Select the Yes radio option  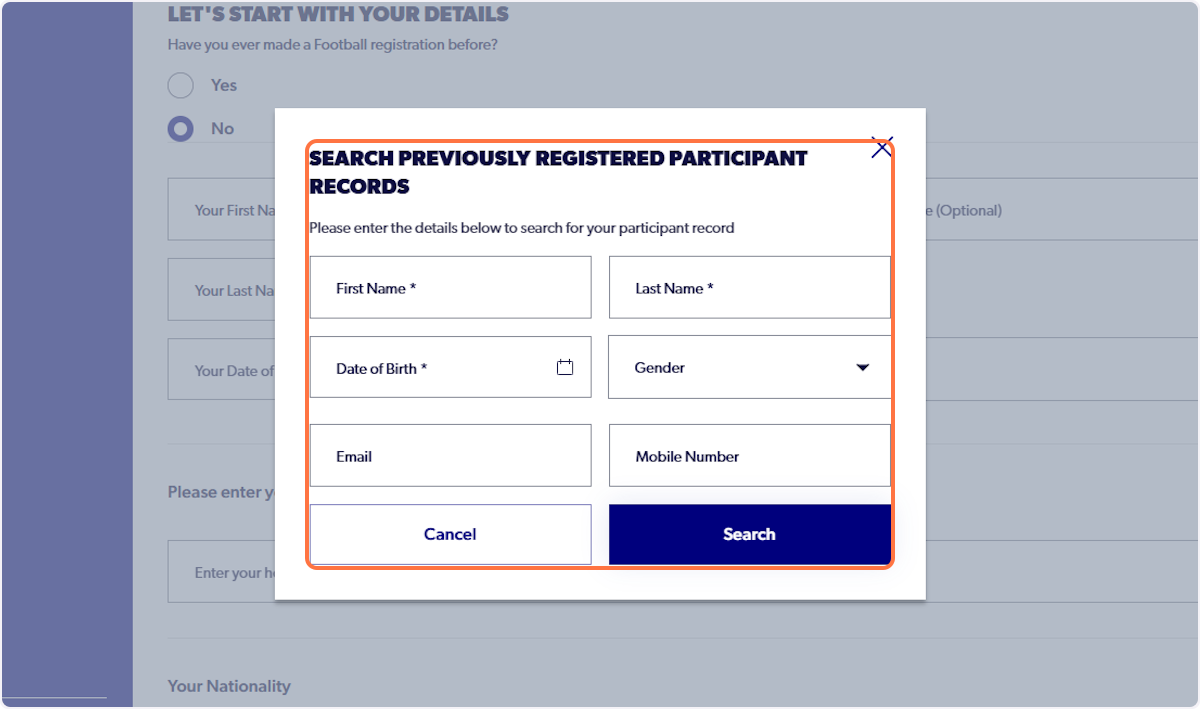pyautogui.click(x=181, y=85)
